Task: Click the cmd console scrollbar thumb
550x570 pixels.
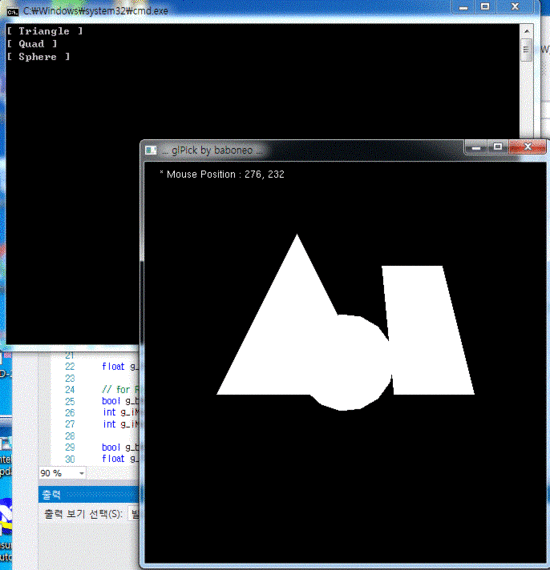Action: pyautogui.click(x=526, y=49)
